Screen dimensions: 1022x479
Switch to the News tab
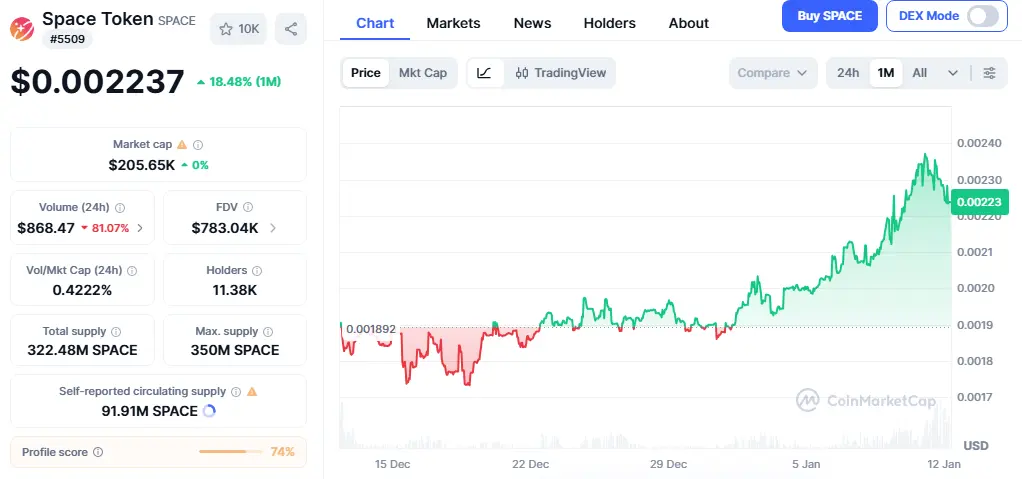coord(533,23)
